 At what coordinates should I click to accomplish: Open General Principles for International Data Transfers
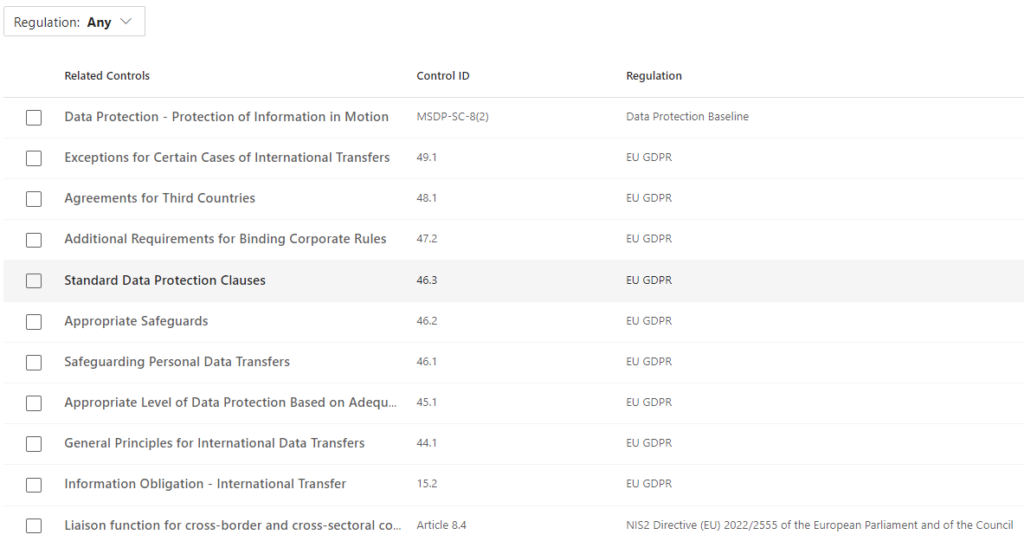(x=214, y=443)
